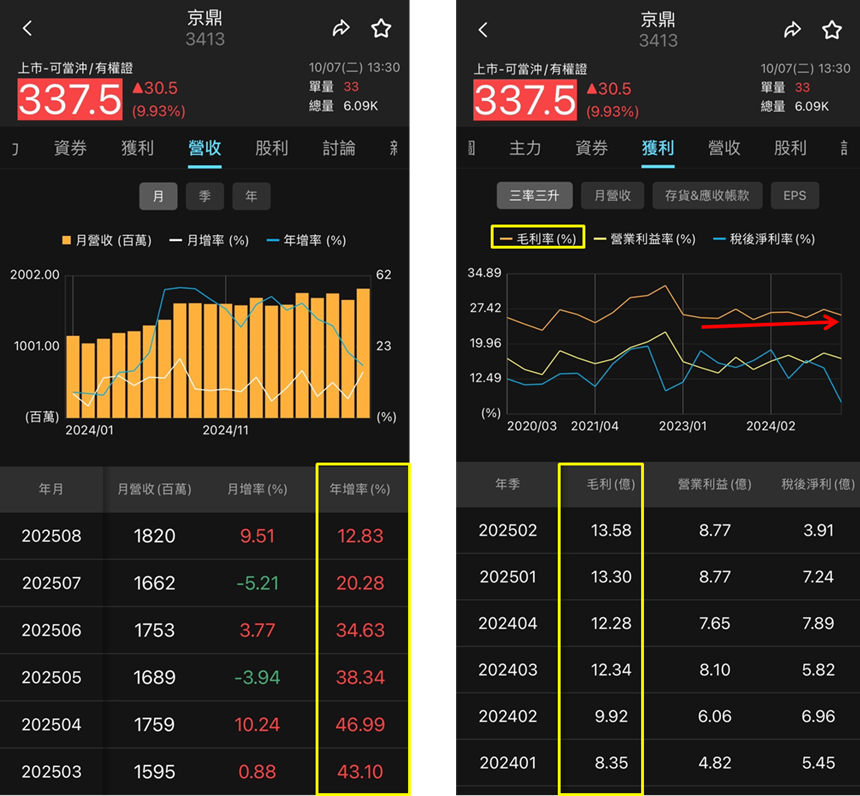The width and height of the screenshot is (860, 796).
Task: Select the 年 period button
Action: [251, 196]
